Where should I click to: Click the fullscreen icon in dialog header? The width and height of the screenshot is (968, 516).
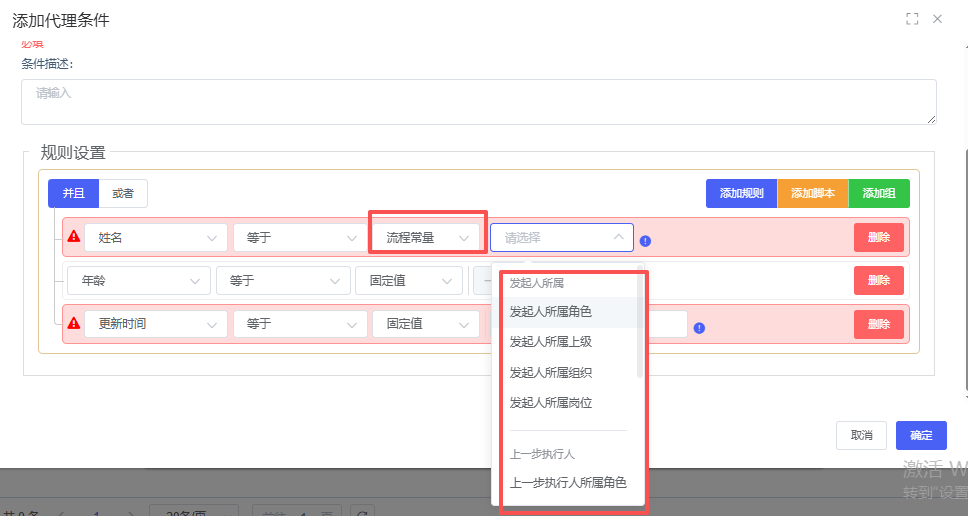click(x=911, y=19)
